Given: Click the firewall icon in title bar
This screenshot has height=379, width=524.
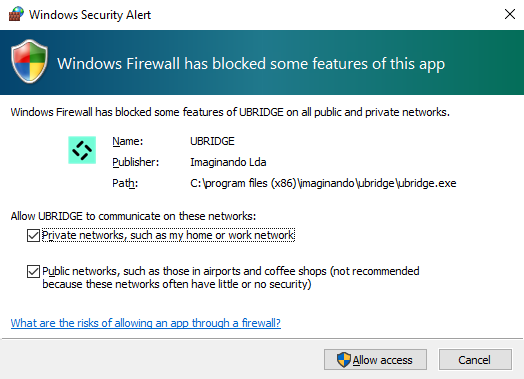Looking at the screenshot, I should coord(16,14).
